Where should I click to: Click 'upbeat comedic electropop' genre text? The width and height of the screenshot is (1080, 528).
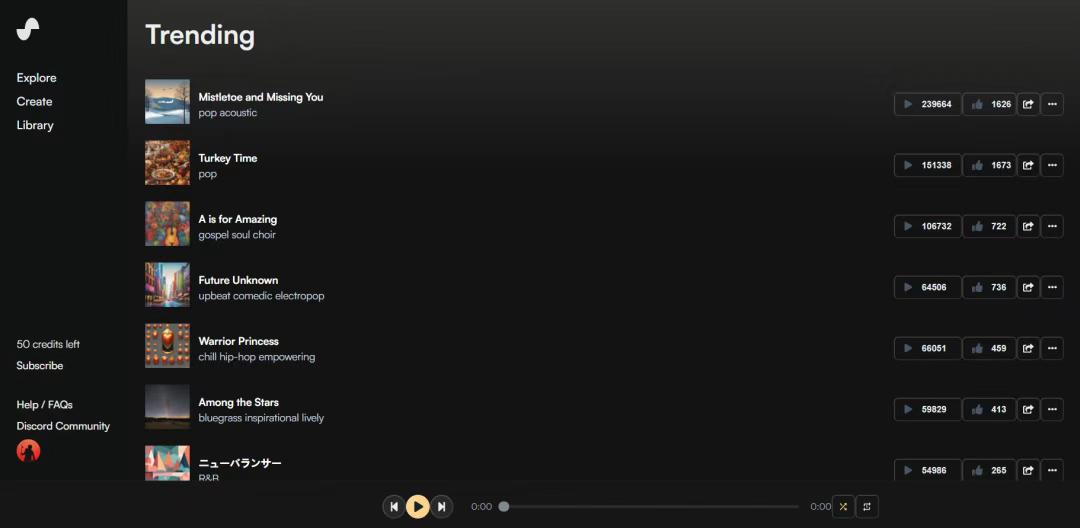pyautogui.click(x=261, y=296)
